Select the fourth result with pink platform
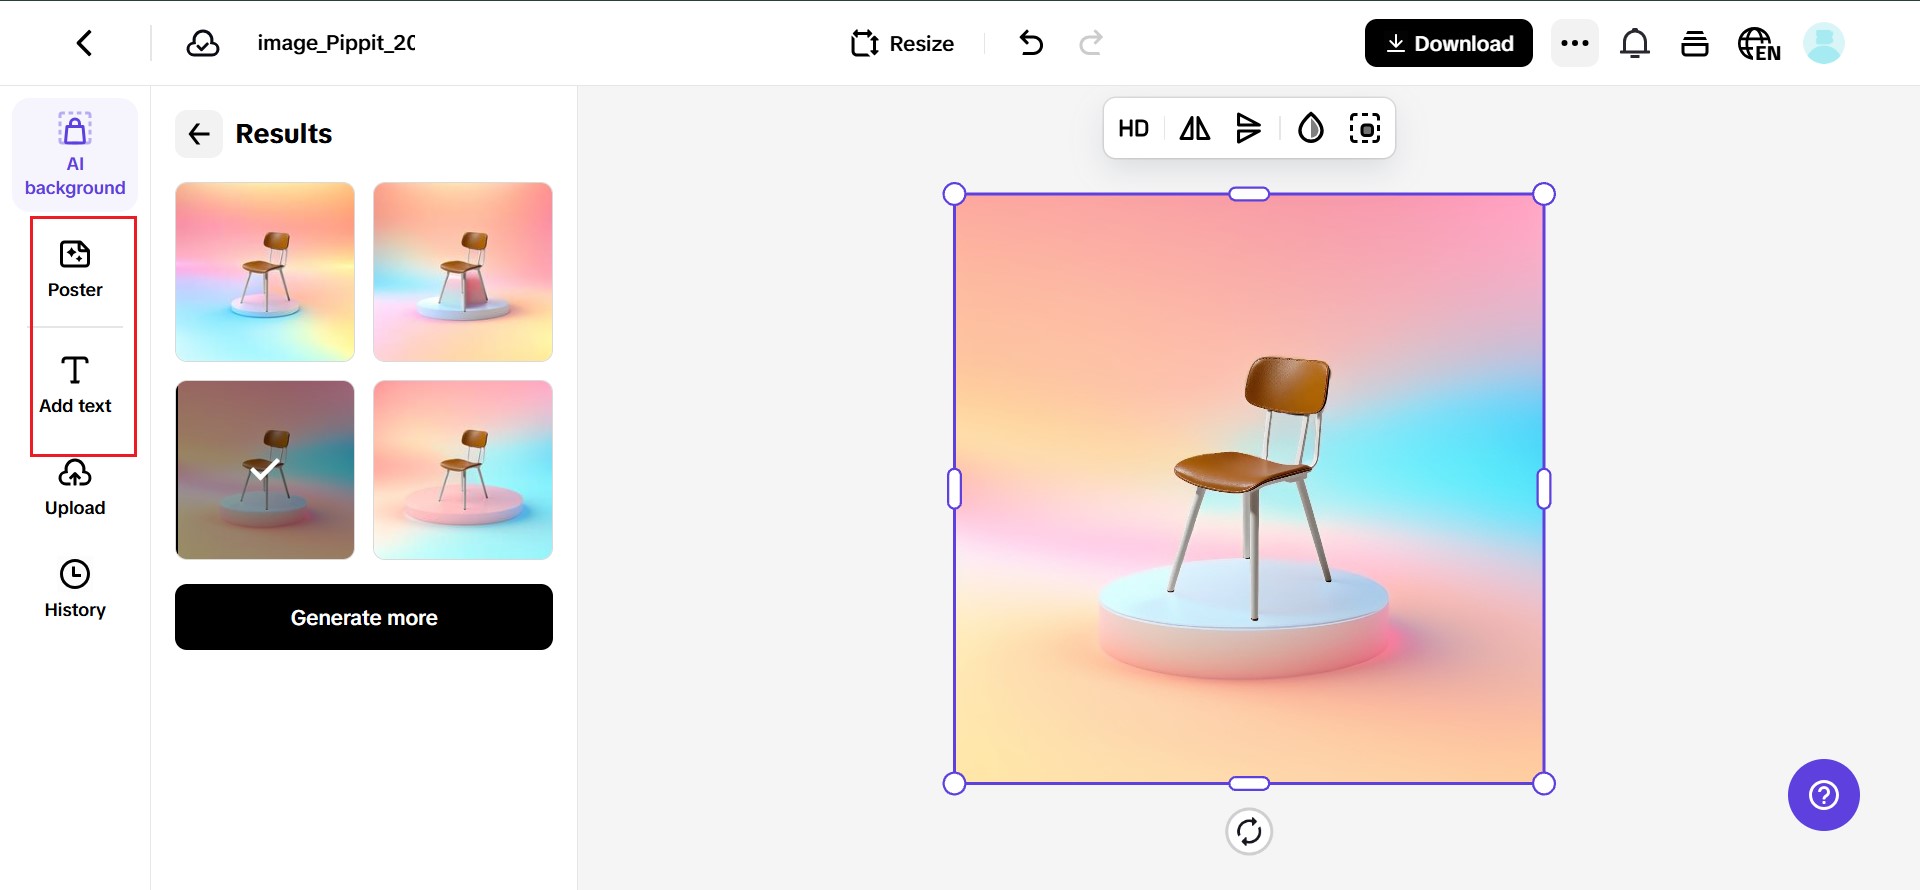 tap(463, 470)
